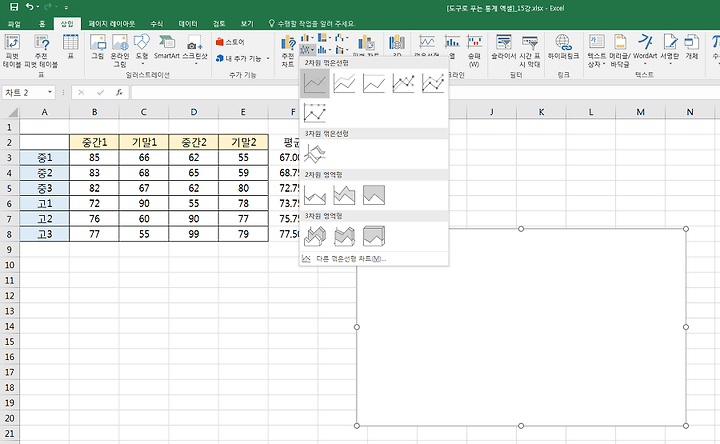Insert online pictures (온라인 그림)

pos(120,51)
